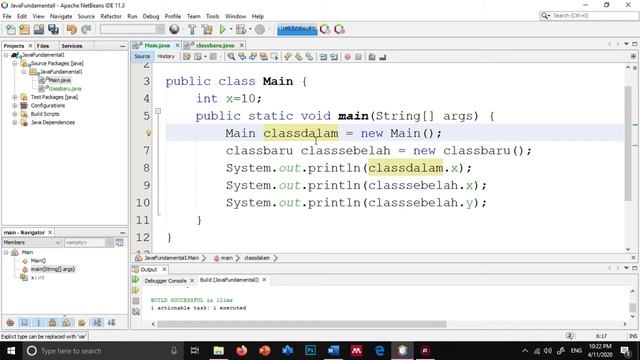The height and width of the screenshot is (360, 640).
Task: Click the Redo arrow in main toolbar
Action: [x=86, y=29]
